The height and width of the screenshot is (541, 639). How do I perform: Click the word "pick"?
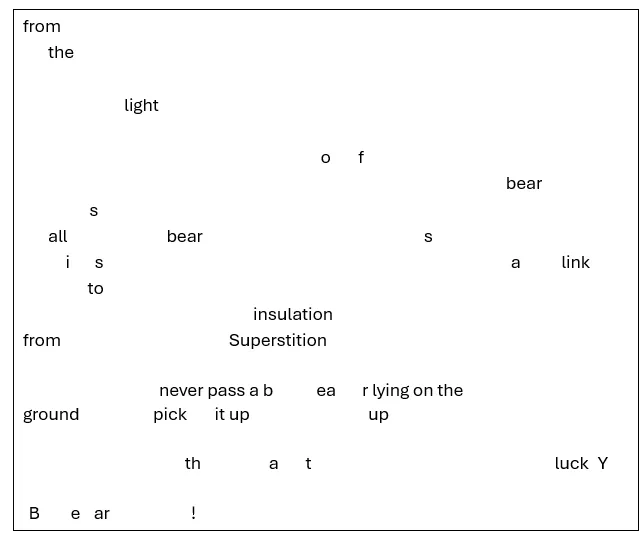[x=170, y=414]
